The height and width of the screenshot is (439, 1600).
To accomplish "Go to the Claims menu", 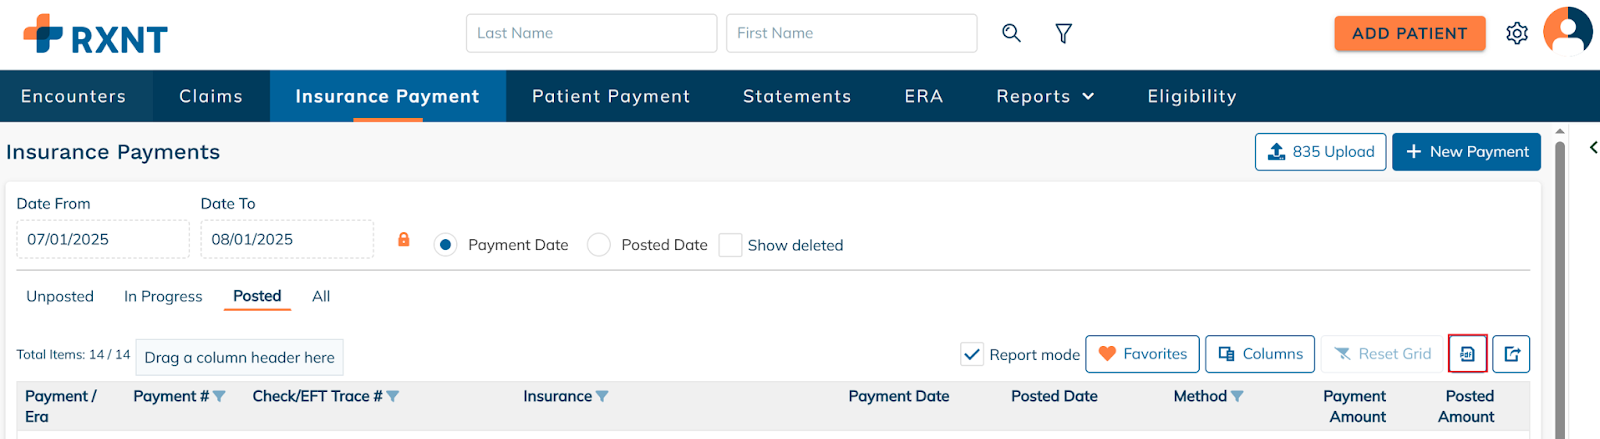I will pyautogui.click(x=211, y=96).
